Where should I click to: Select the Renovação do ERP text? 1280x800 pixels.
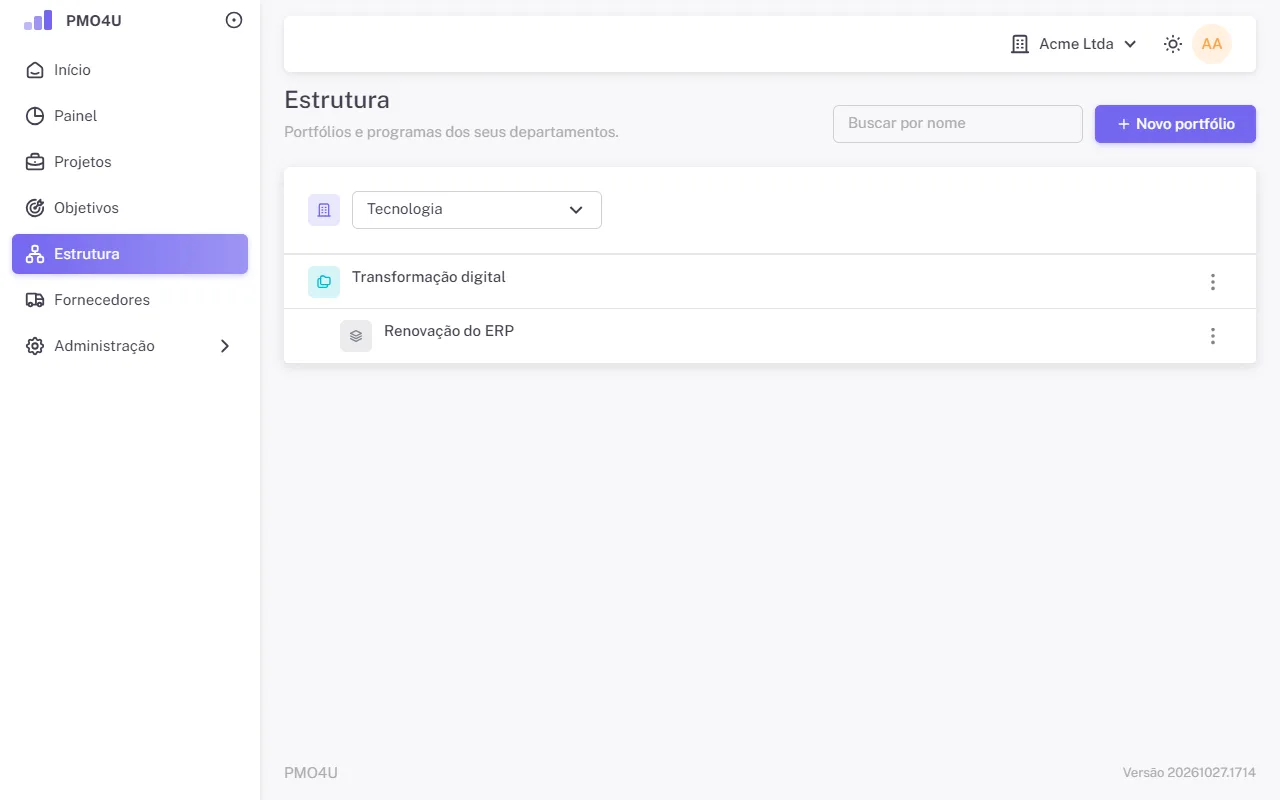[x=449, y=331]
